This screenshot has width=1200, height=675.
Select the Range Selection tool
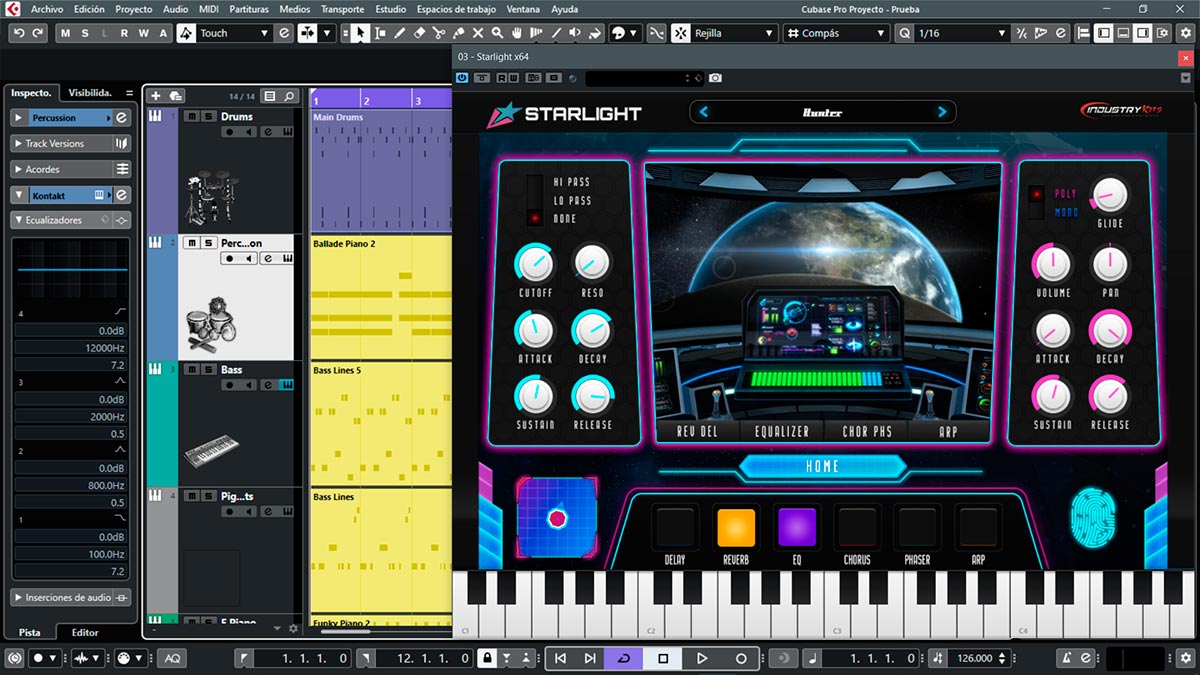[x=380, y=33]
